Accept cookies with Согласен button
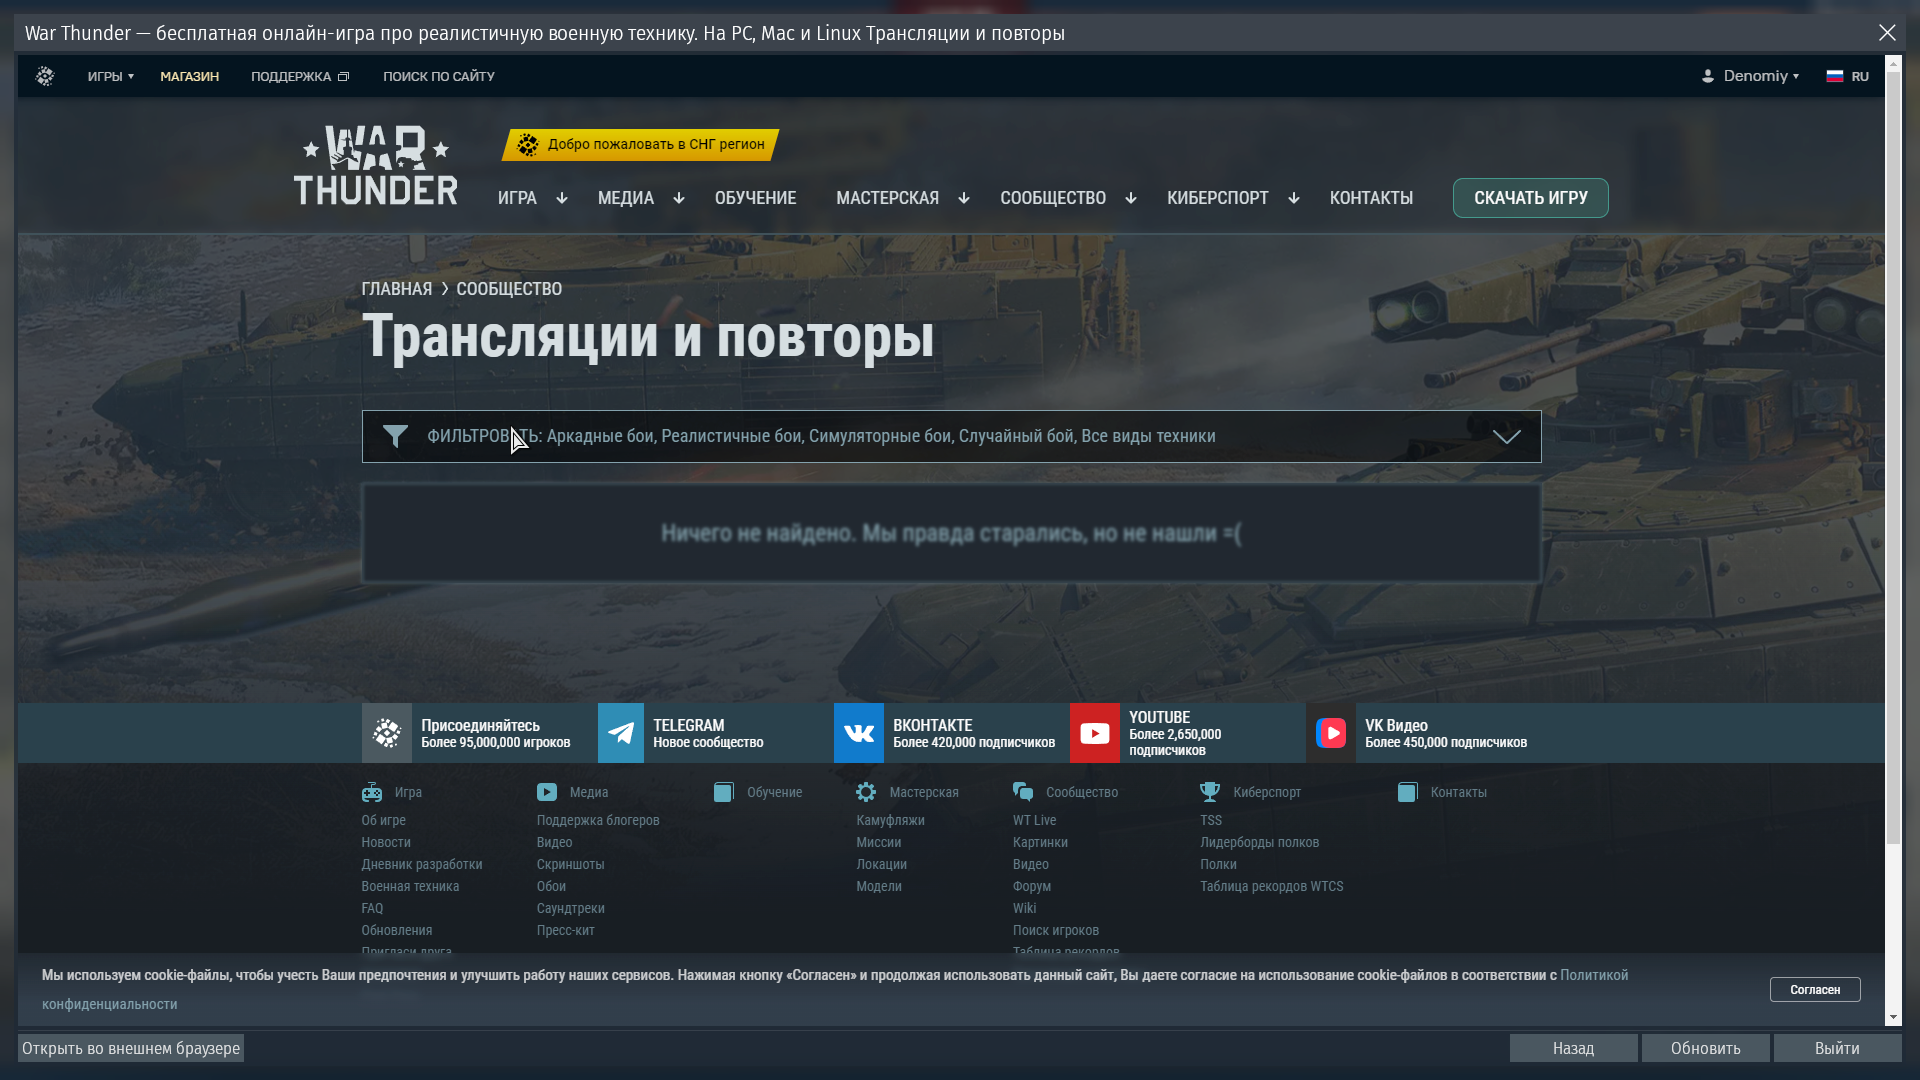Image resolution: width=1920 pixels, height=1080 pixels. tap(1814, 989)
